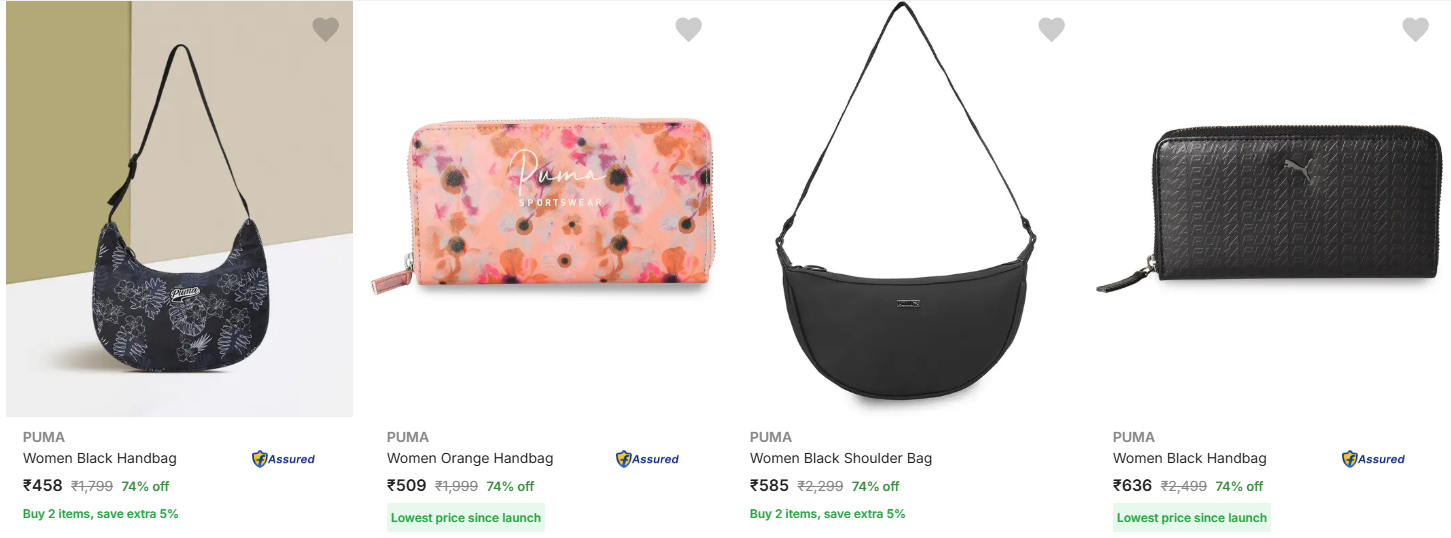Open the ₹458 Women Black Handbag title
1451x538 pixels.
point(100,459)
